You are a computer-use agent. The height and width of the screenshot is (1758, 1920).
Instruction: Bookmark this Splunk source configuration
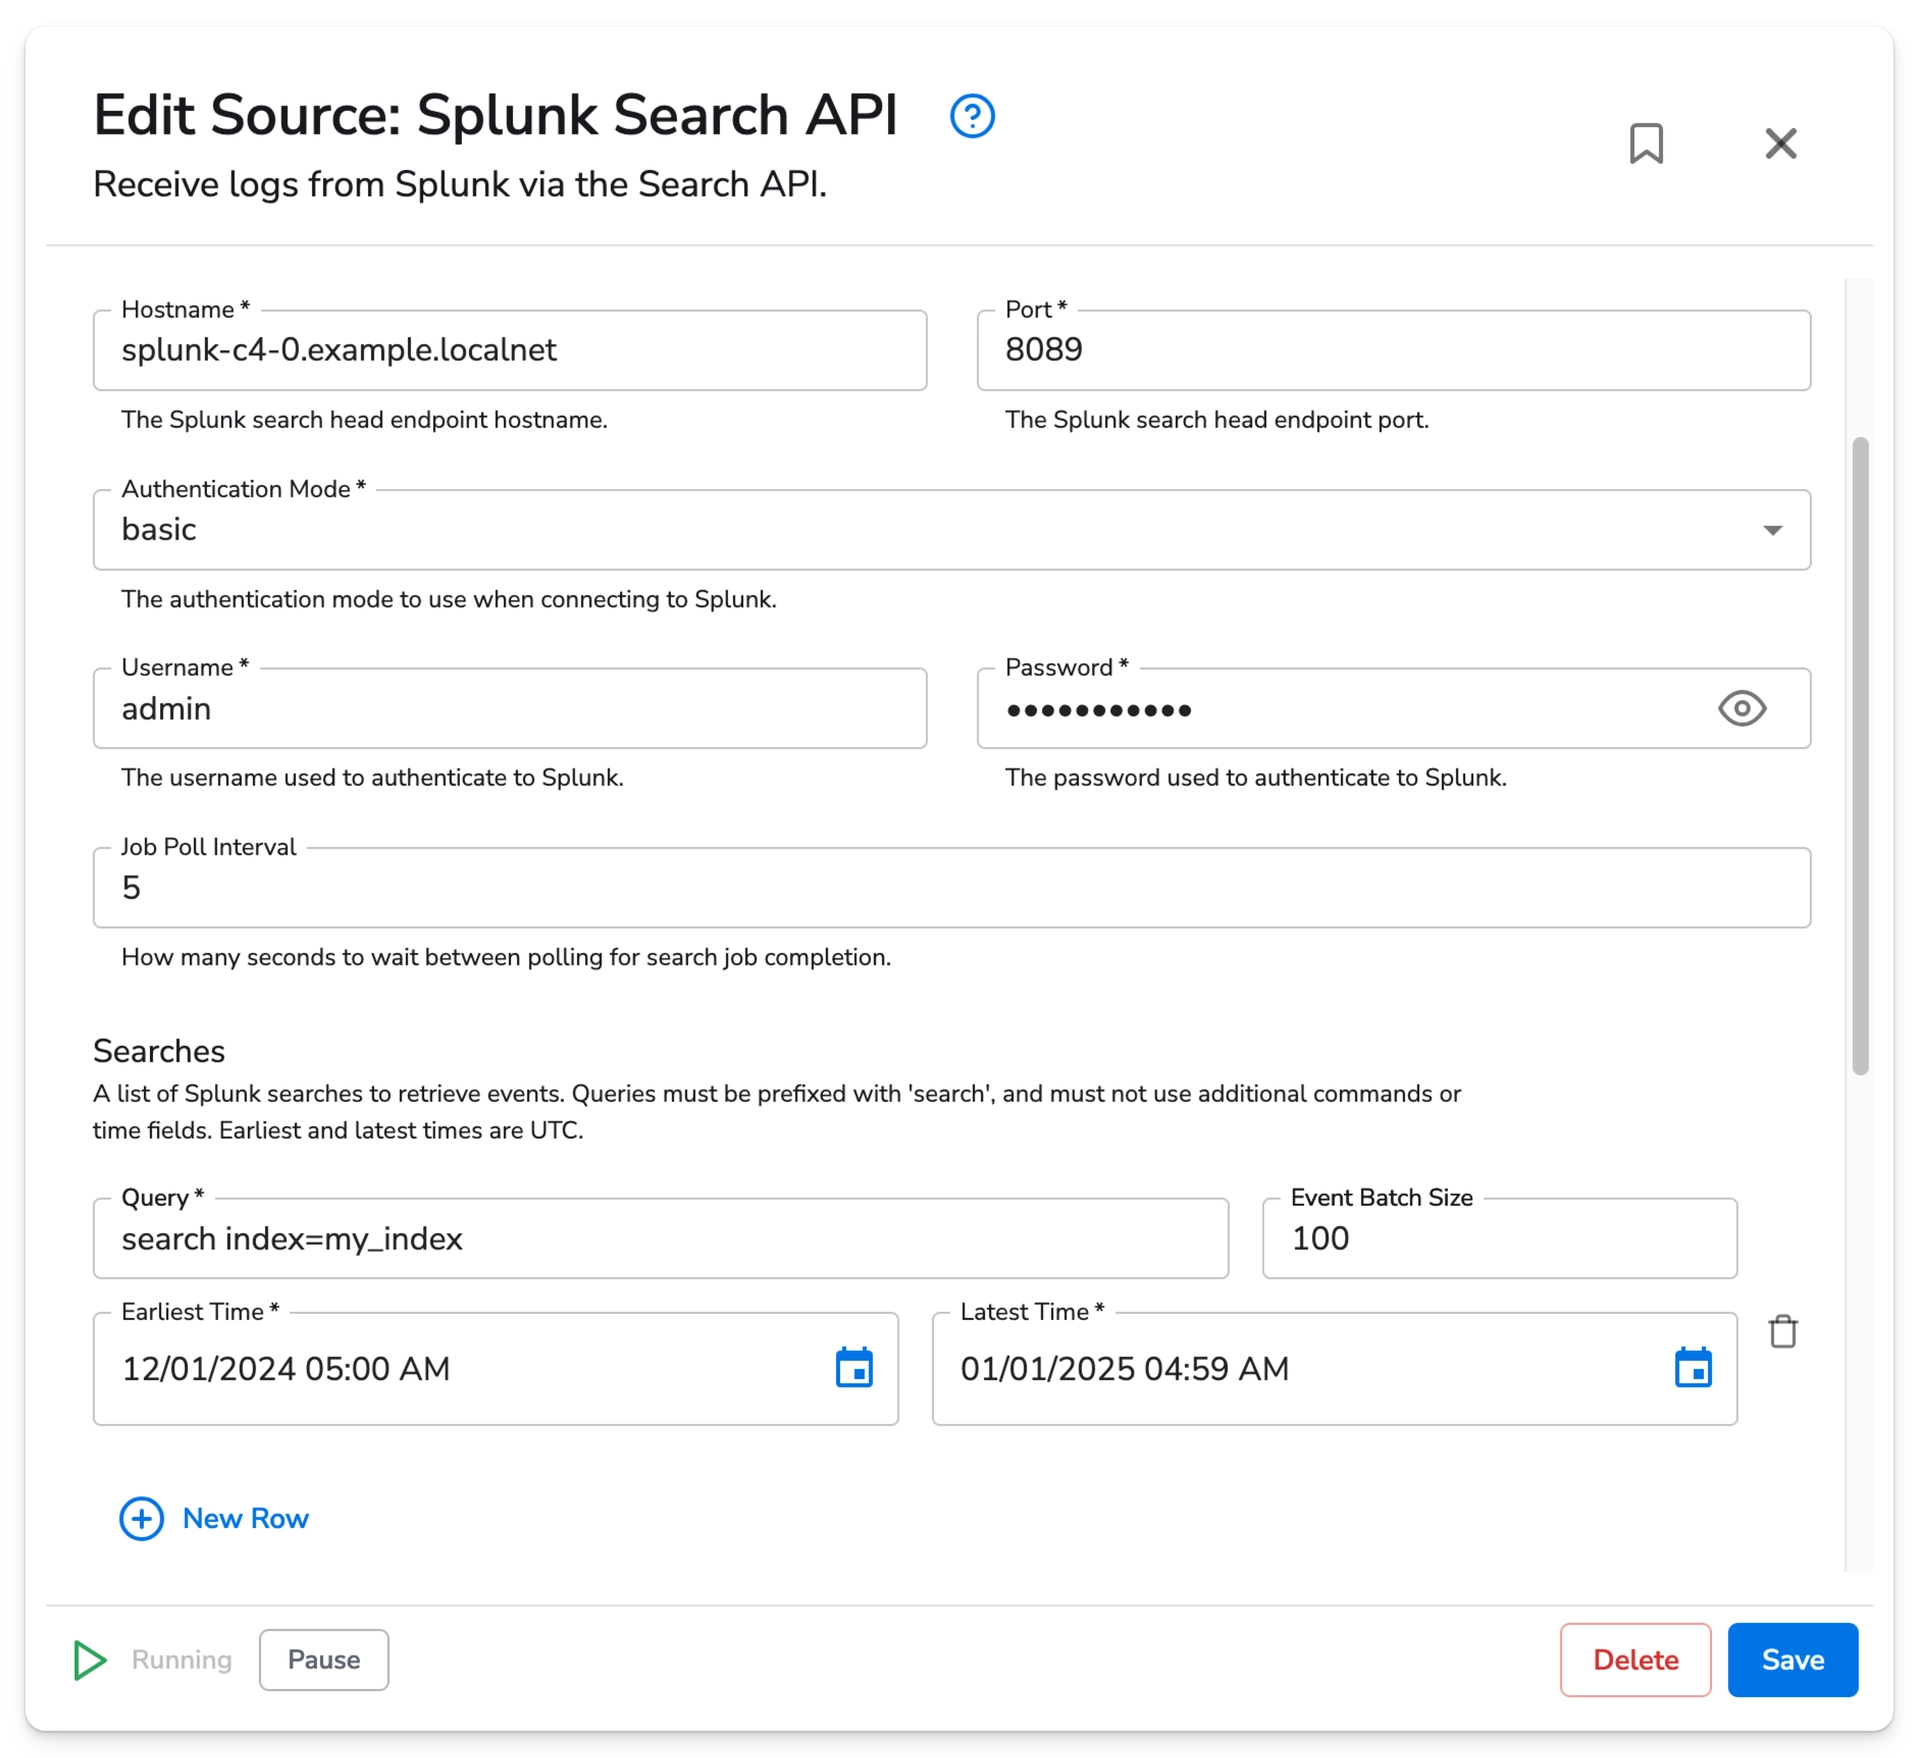click(1648, 143)
